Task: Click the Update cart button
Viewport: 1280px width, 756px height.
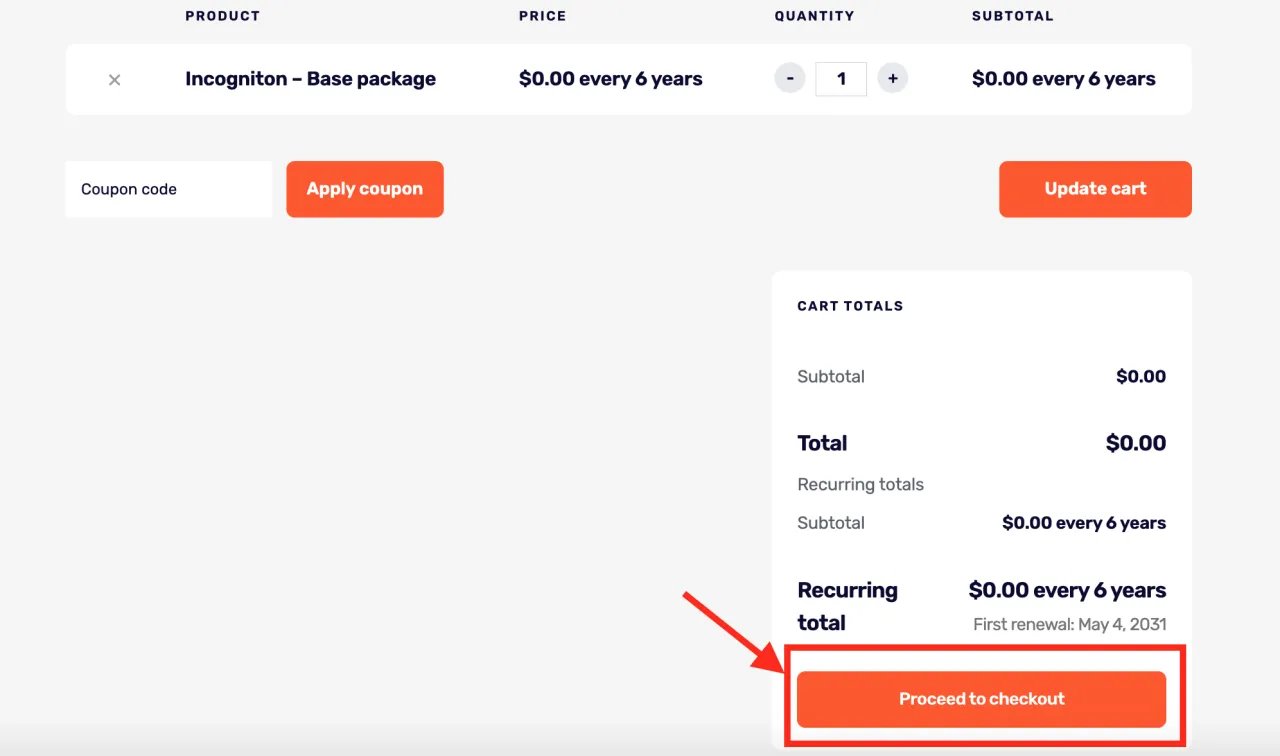Action: click(x=1095, y=189)
